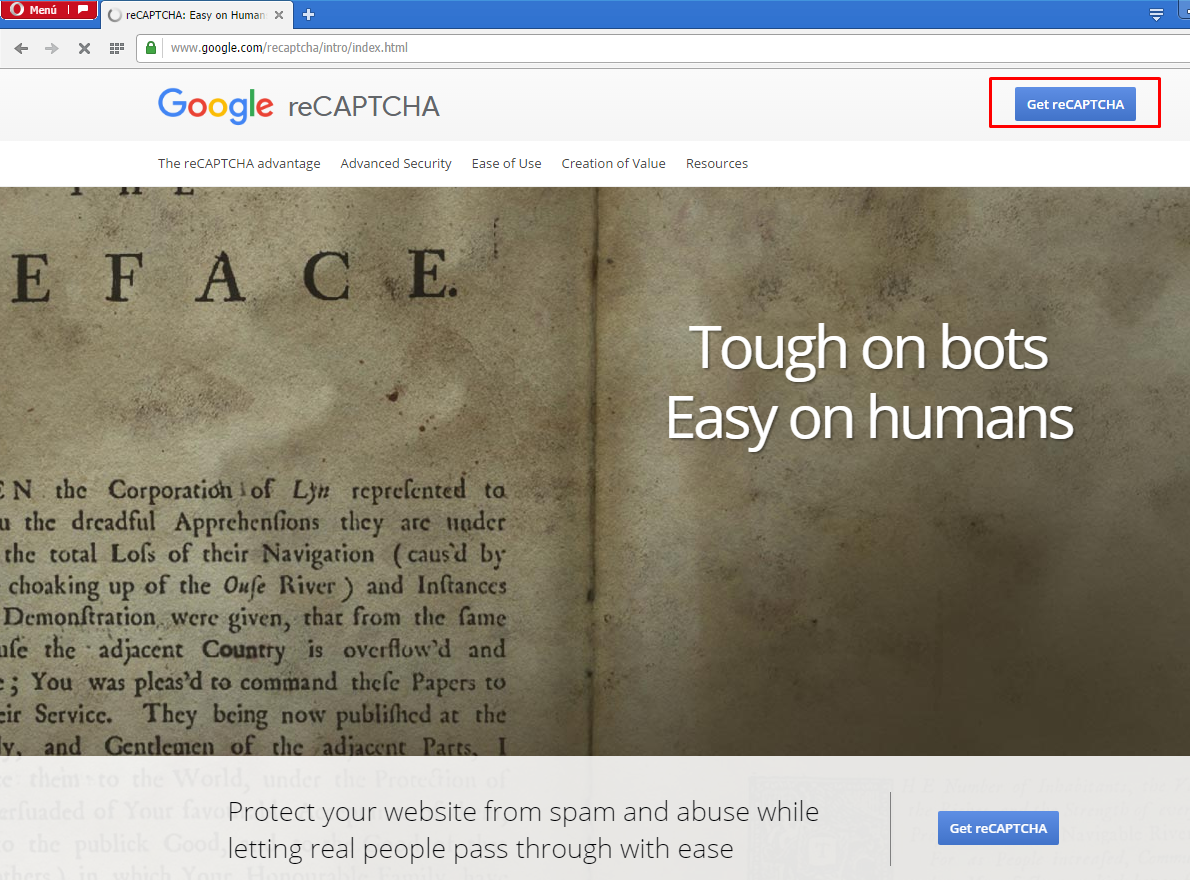Go to Advanced Security section
Screen dimensions: 1190x880
395,163
